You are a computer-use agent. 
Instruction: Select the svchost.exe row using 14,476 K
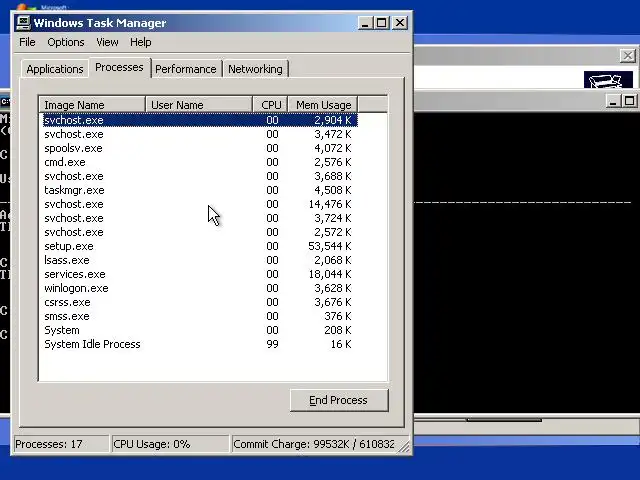(200, 204)
